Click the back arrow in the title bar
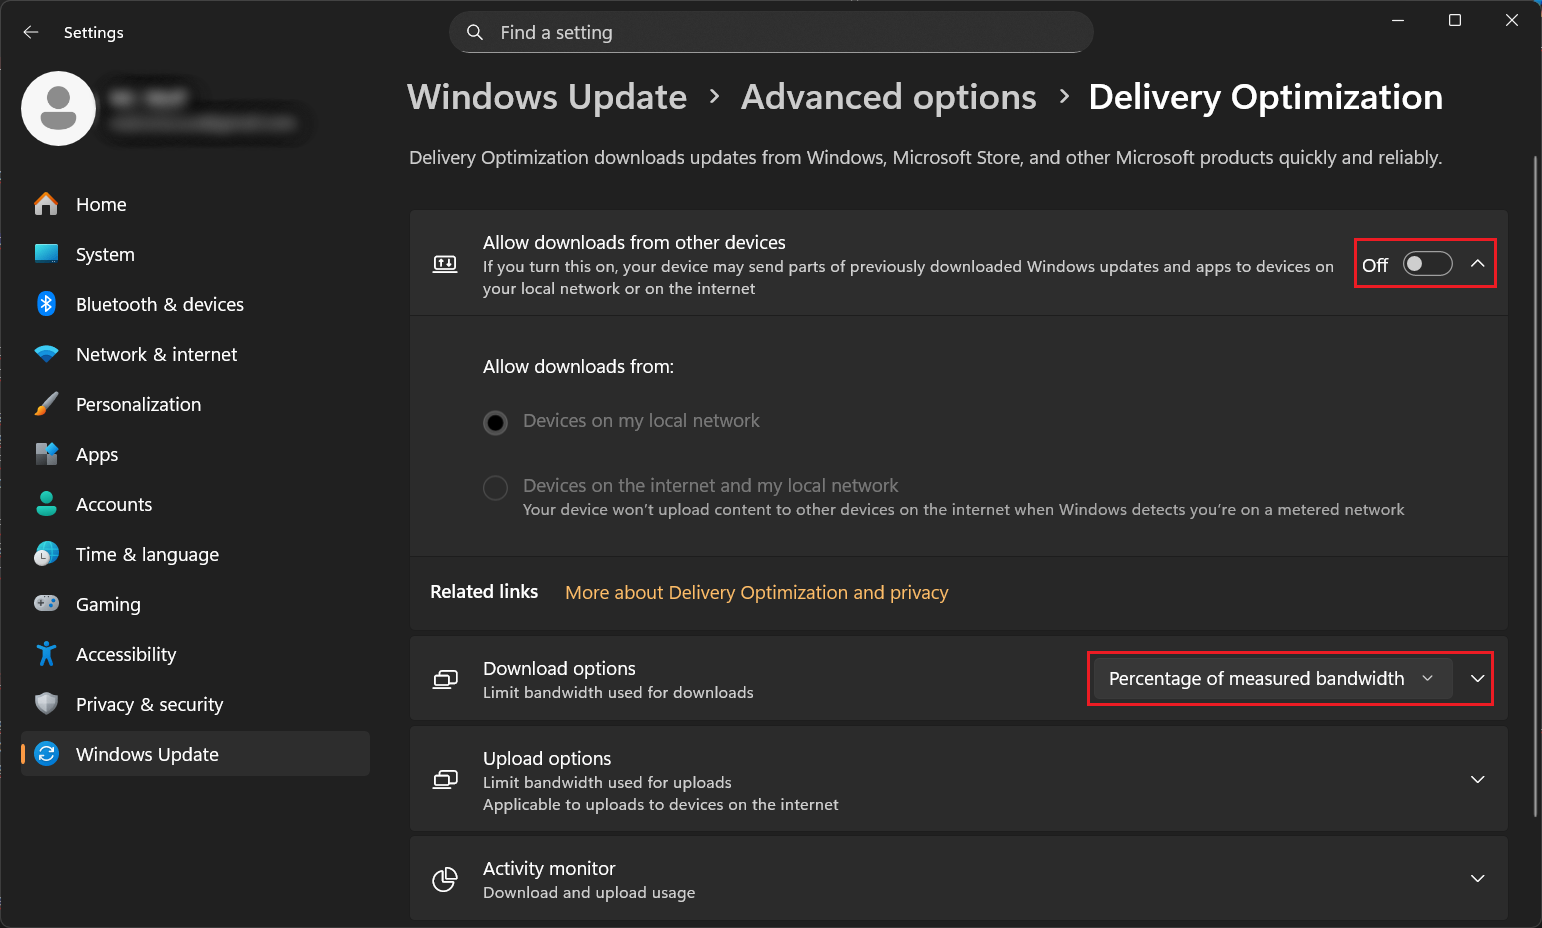1542x928 pixels. point(31,32)
